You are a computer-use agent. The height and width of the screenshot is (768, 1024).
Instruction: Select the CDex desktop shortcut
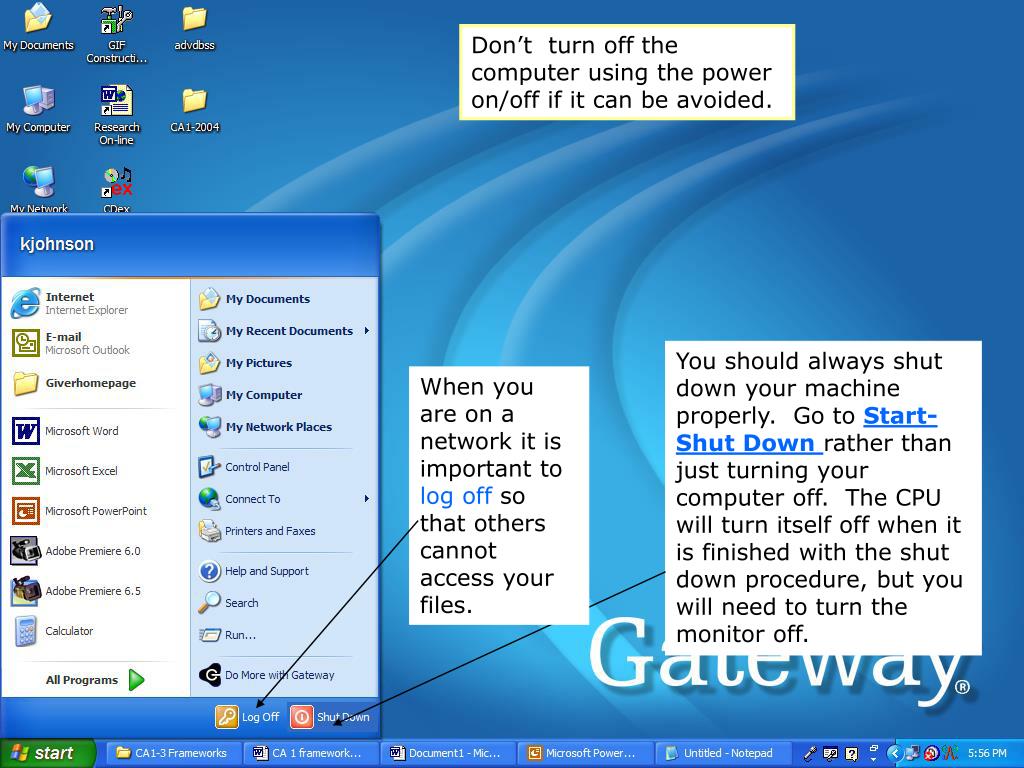point(117,189)
